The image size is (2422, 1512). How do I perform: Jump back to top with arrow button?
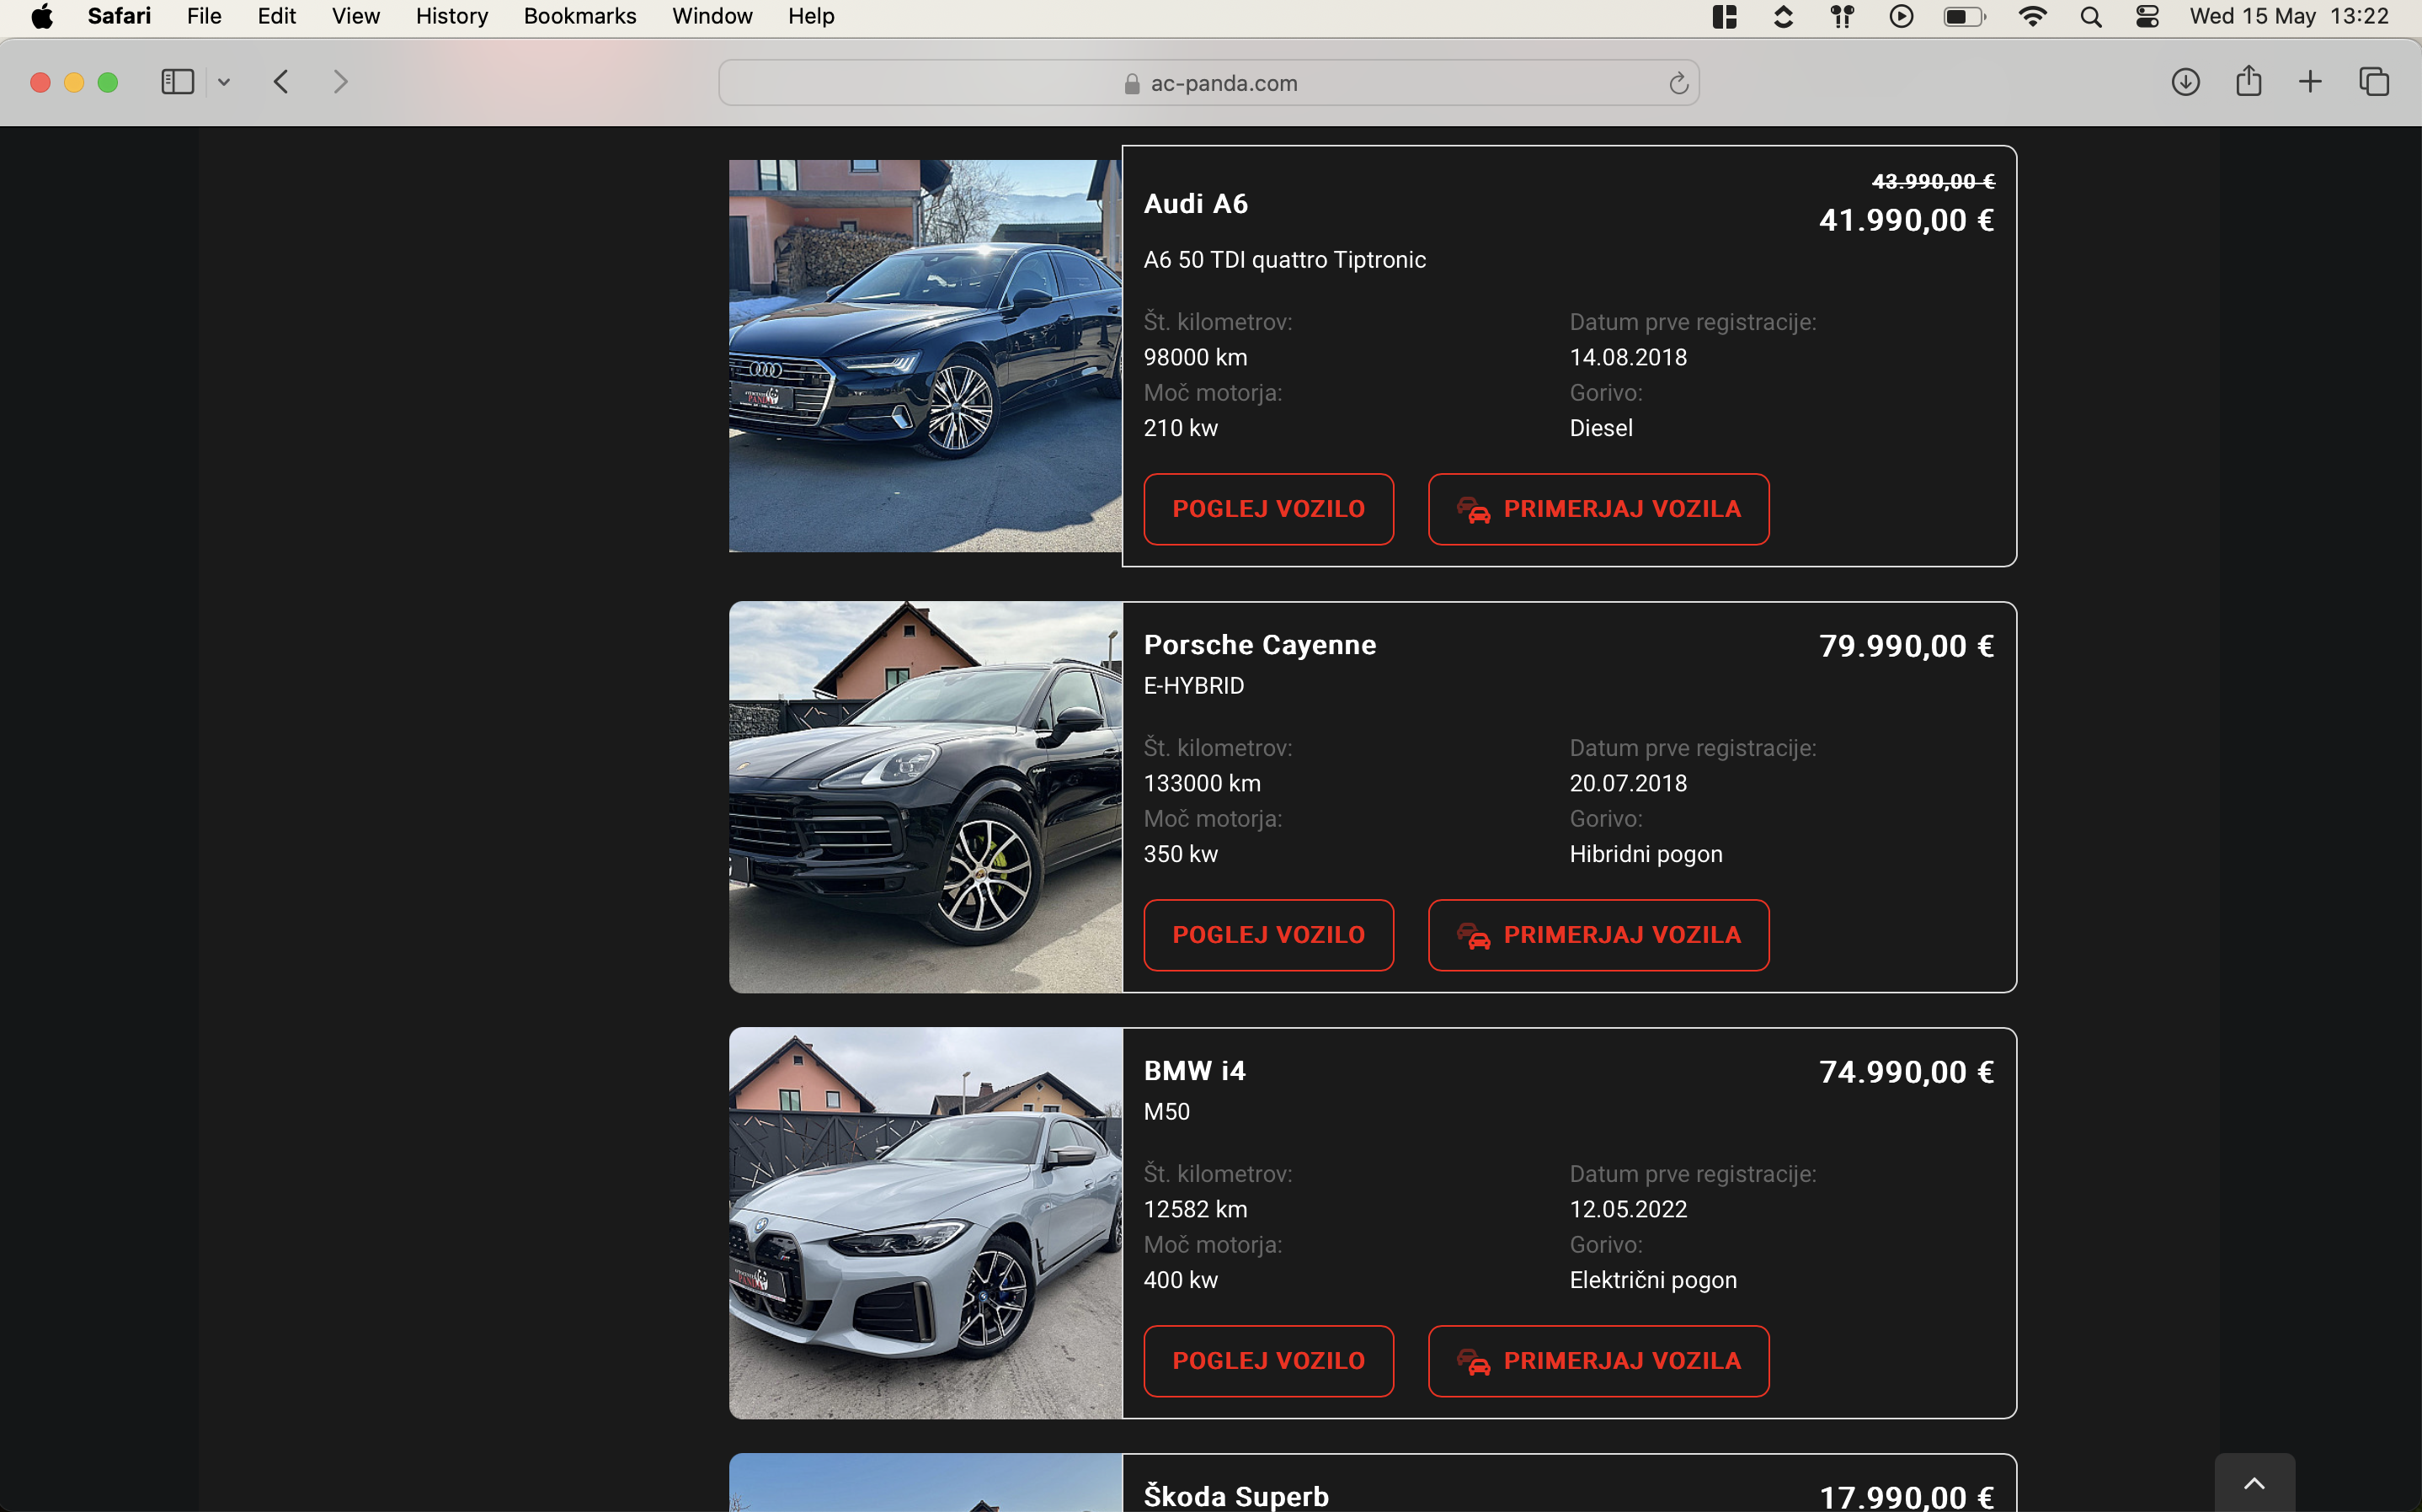click(x=2254, y=1483)
